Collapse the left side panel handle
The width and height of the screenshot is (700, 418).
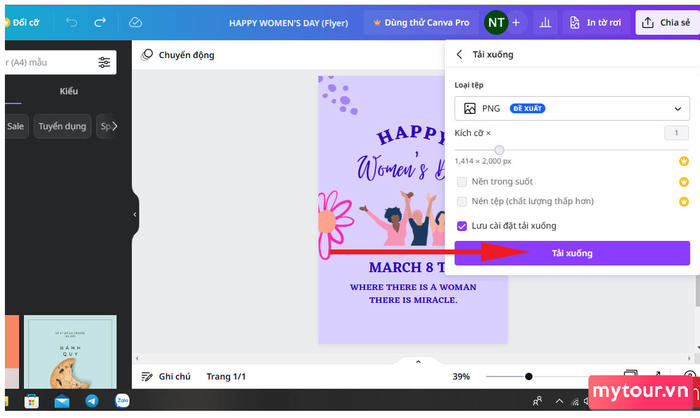[135, 214]
